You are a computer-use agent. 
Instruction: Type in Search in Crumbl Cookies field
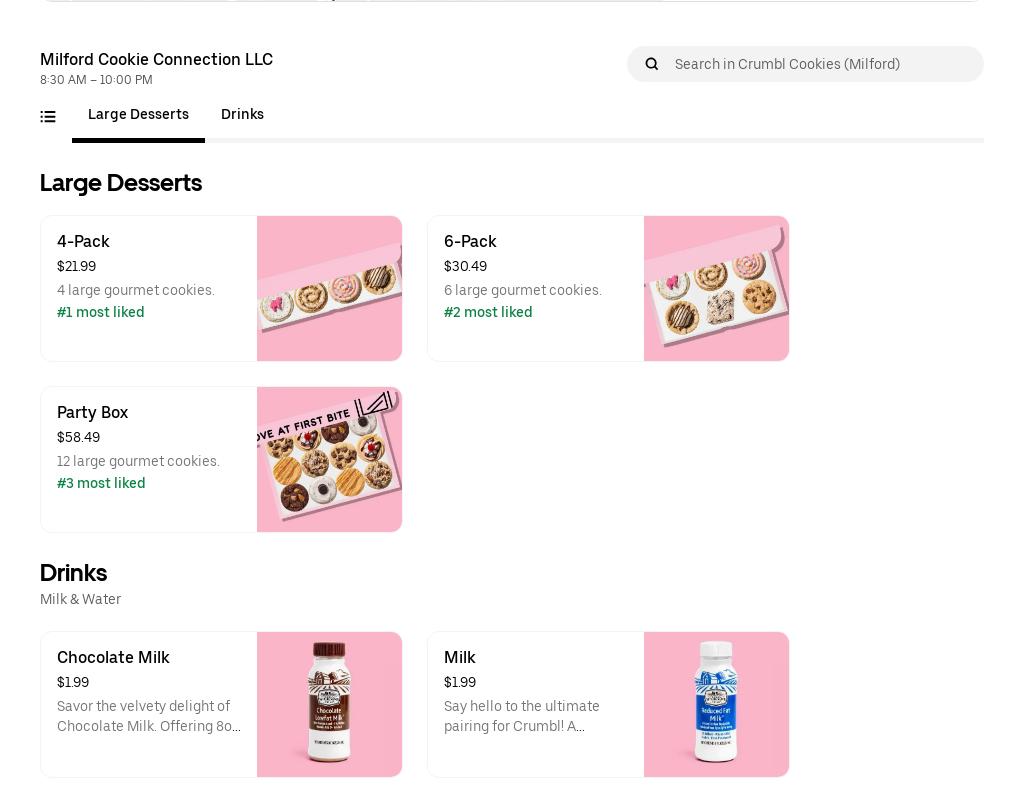point(822,64)
